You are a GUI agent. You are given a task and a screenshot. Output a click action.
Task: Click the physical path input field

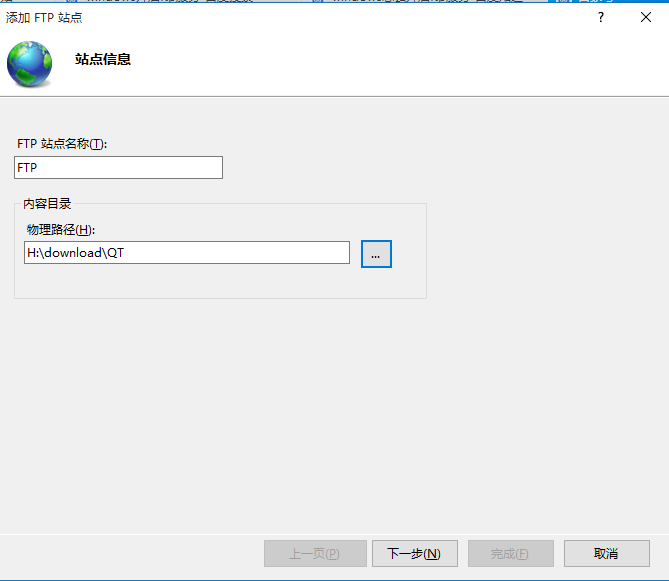[187, 253]
